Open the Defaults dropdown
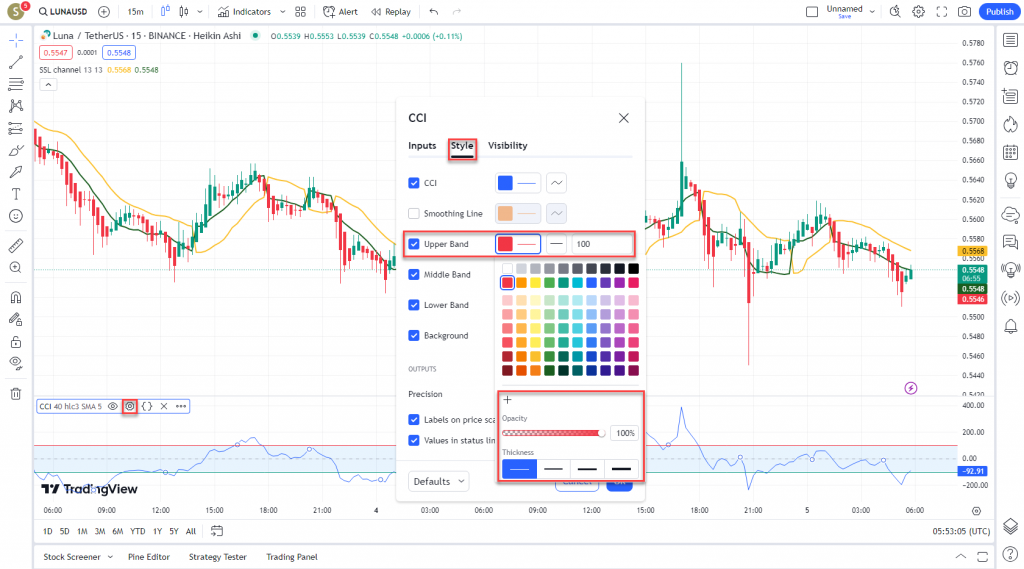Screen dimensions: 1024x569 [439, 481]
